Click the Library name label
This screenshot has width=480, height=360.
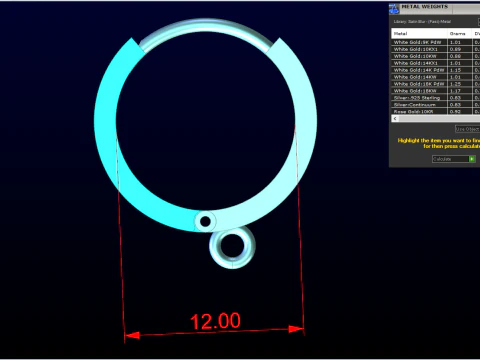click(x=422, y=22)
